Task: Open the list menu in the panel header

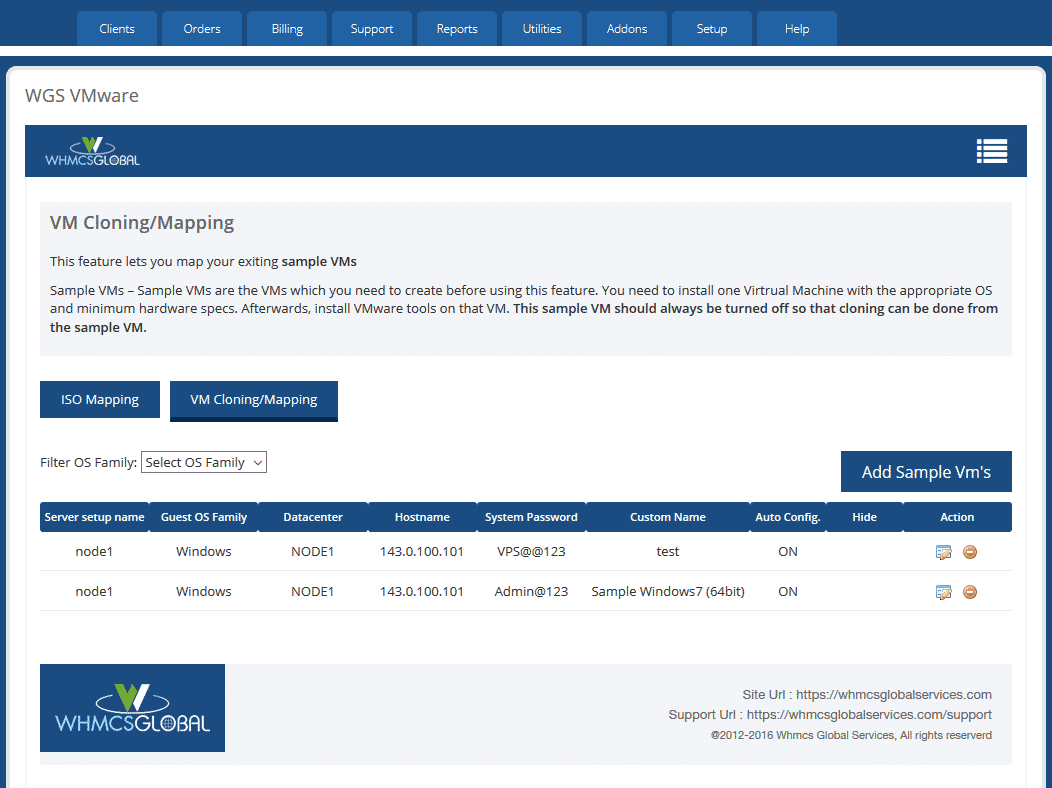Action: tap(991, 150)
